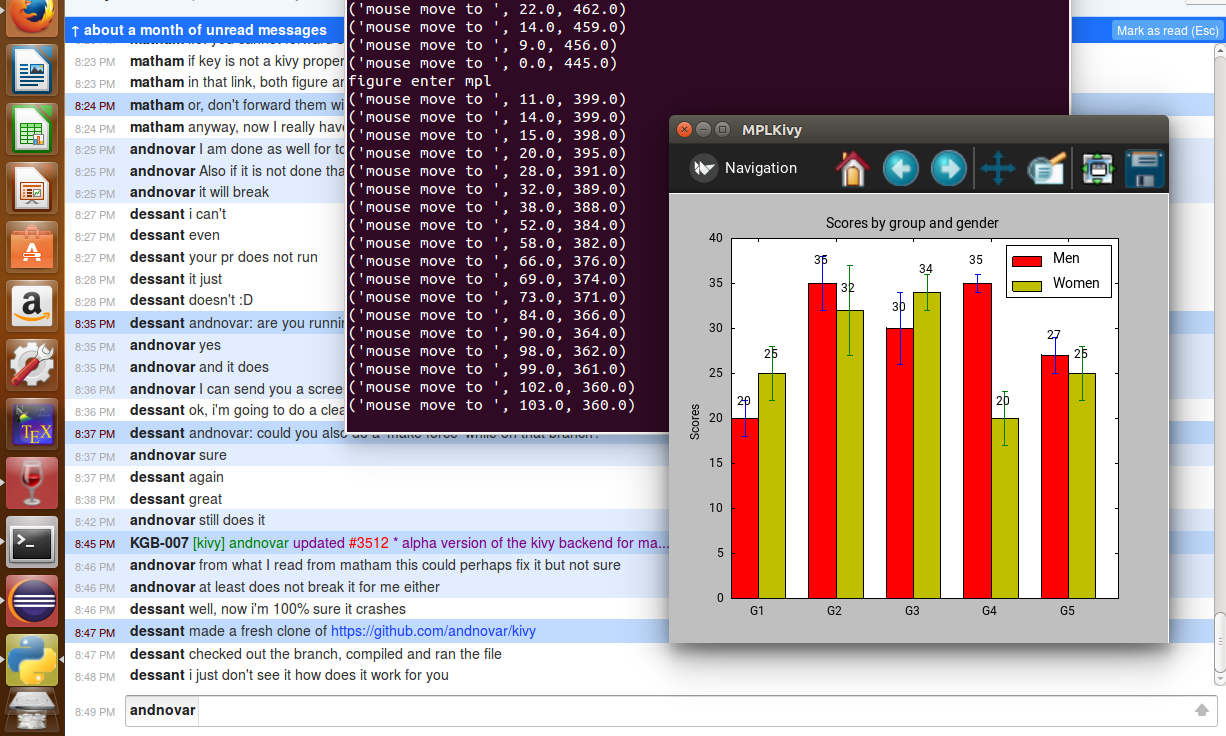
Task: Click the MPLKivy window title bar
Action: (918, 129)
